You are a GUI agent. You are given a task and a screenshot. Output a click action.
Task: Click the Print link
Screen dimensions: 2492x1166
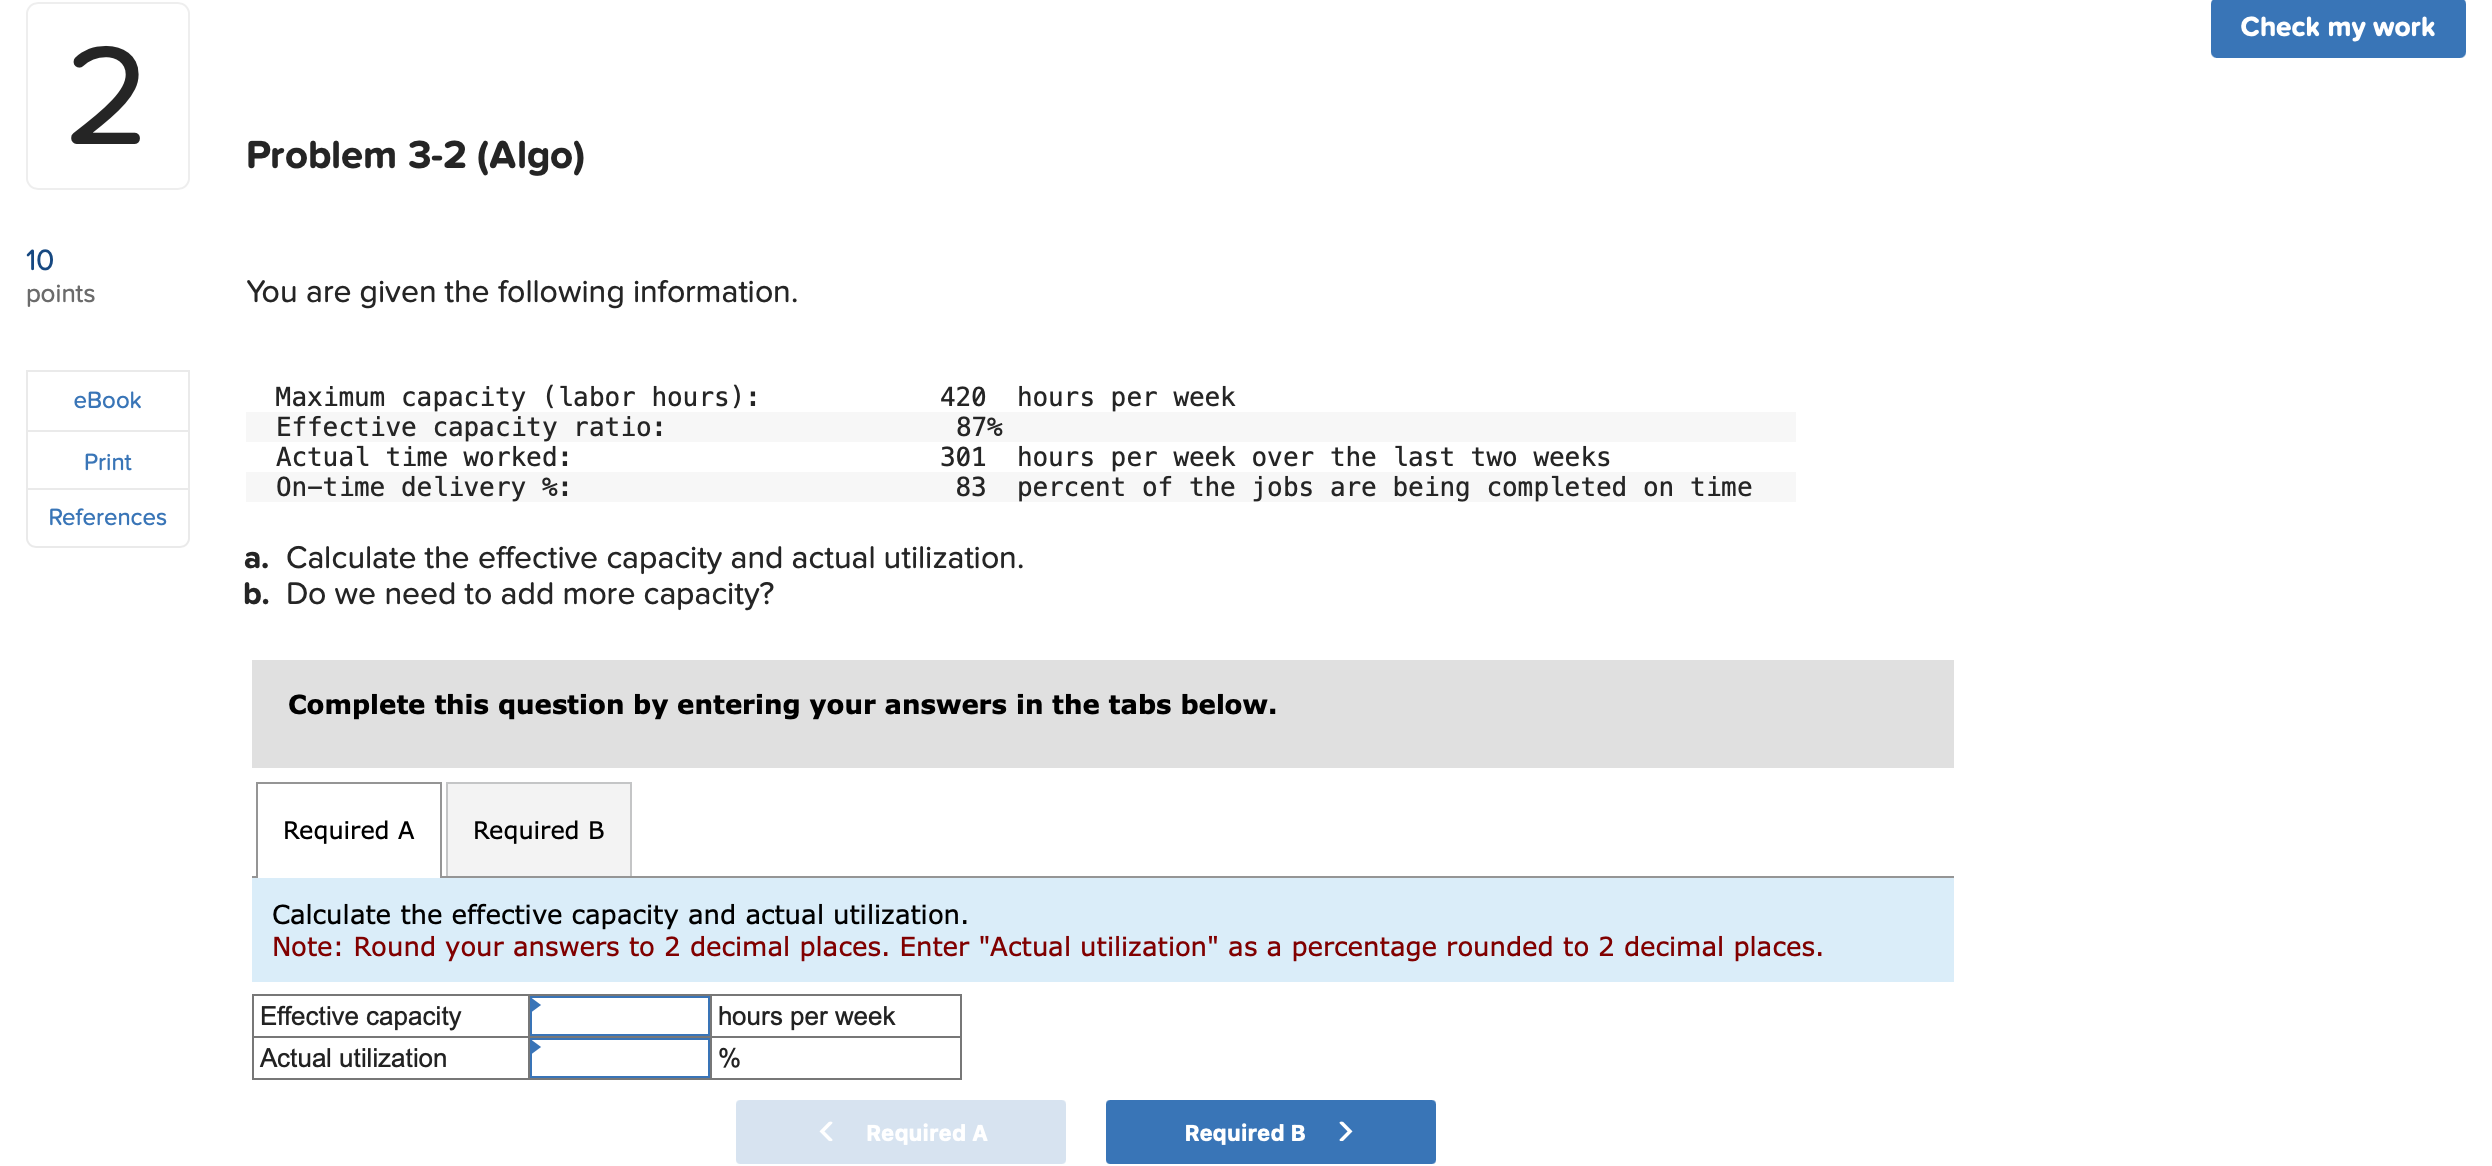(x=107, y=461)
